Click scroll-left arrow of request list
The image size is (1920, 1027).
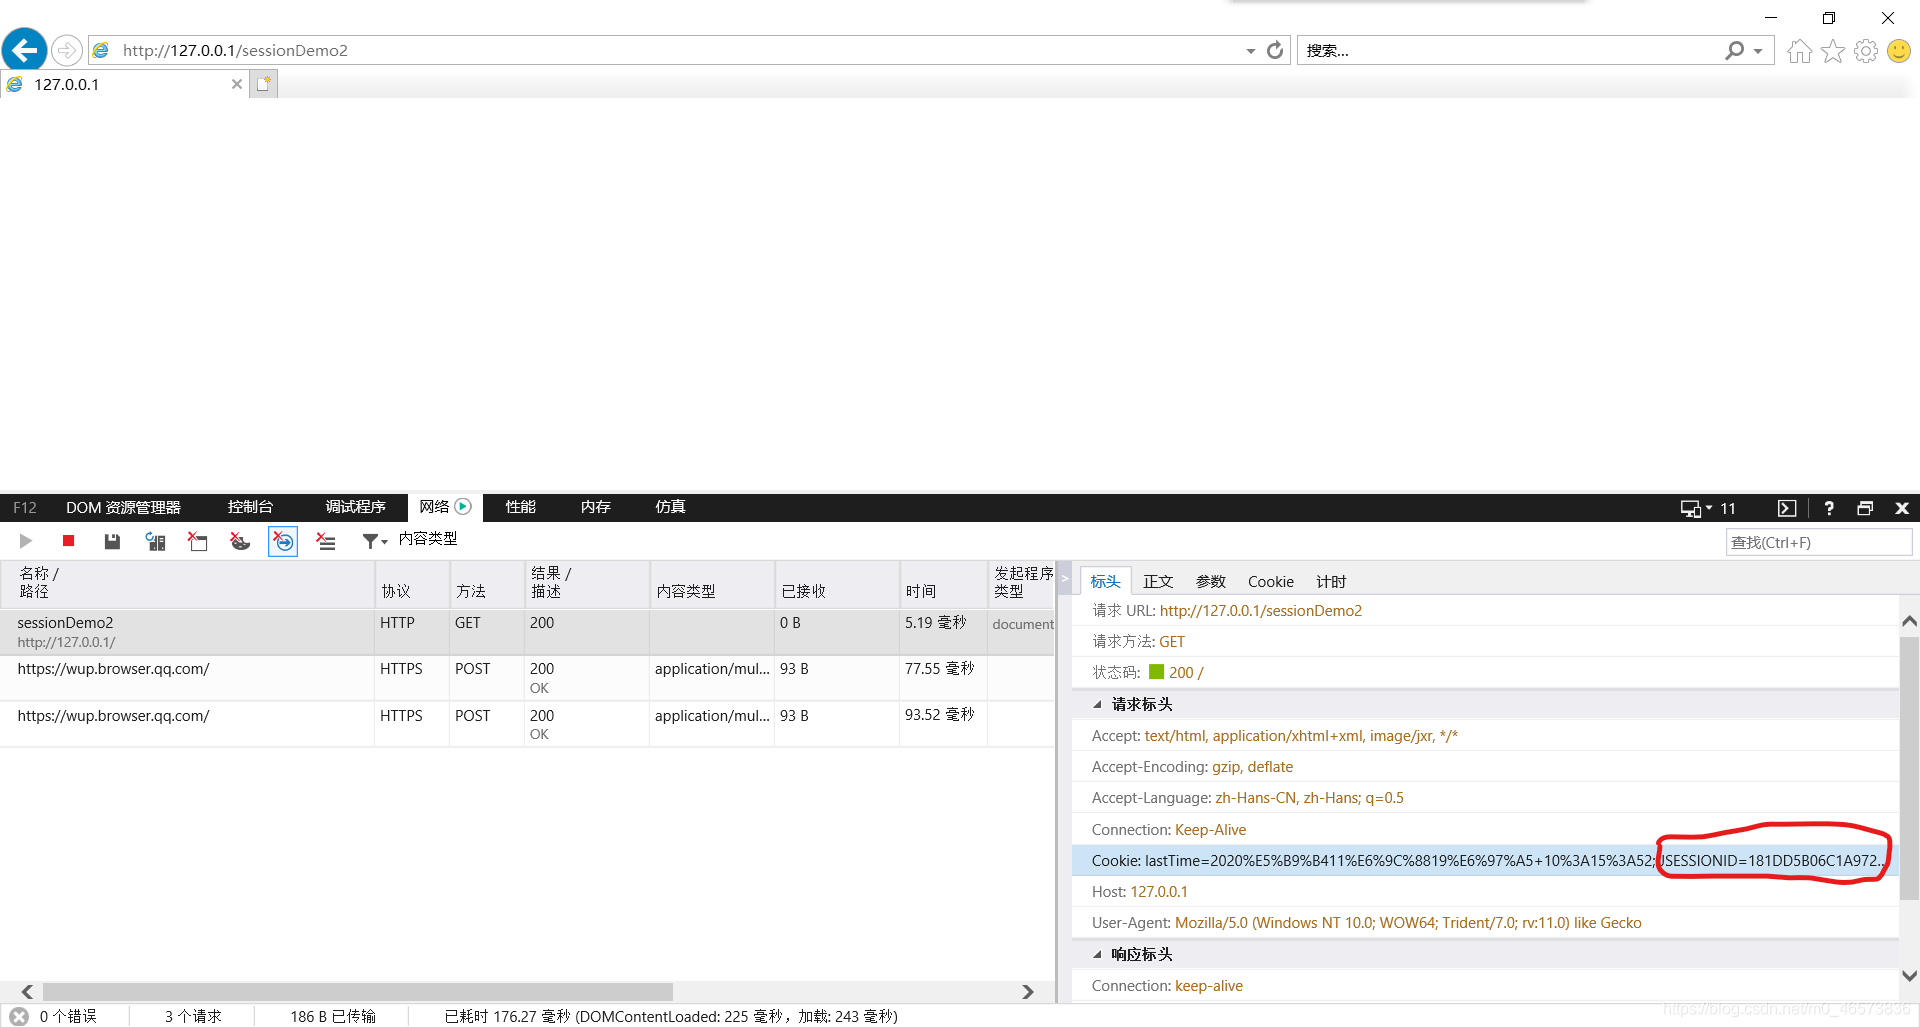pyautogui.click(x=28, y=992)
